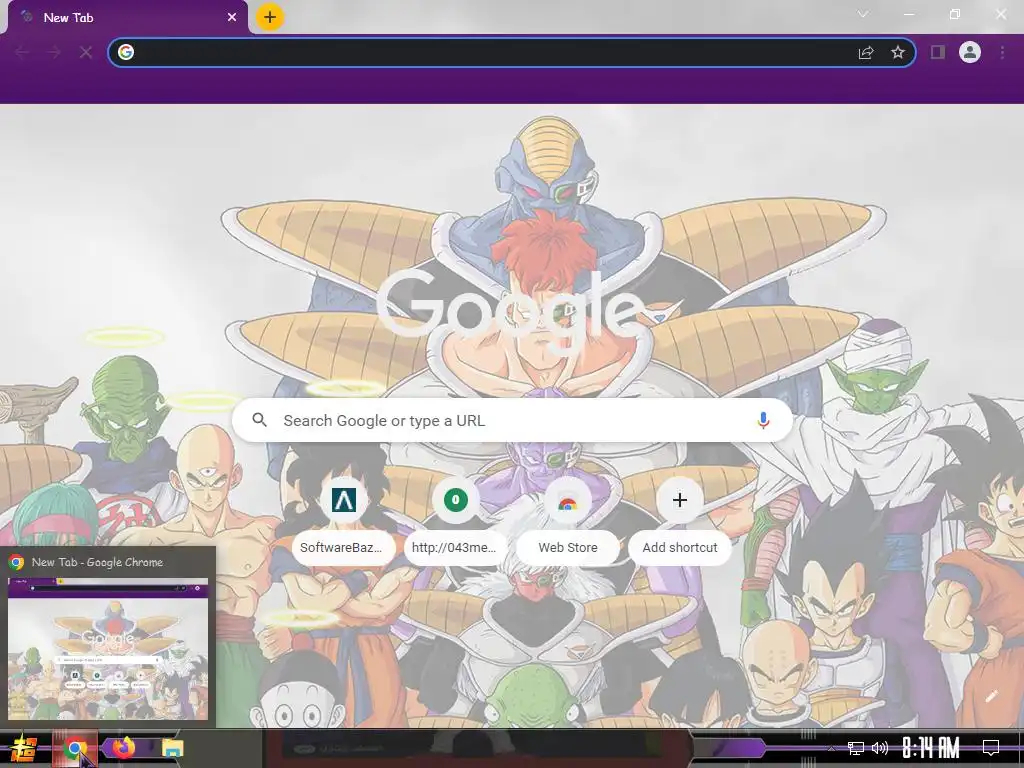Click the SoftwareBaz... shortcut label
Viewport: 1024px width, 768px height.
point(342,547)
